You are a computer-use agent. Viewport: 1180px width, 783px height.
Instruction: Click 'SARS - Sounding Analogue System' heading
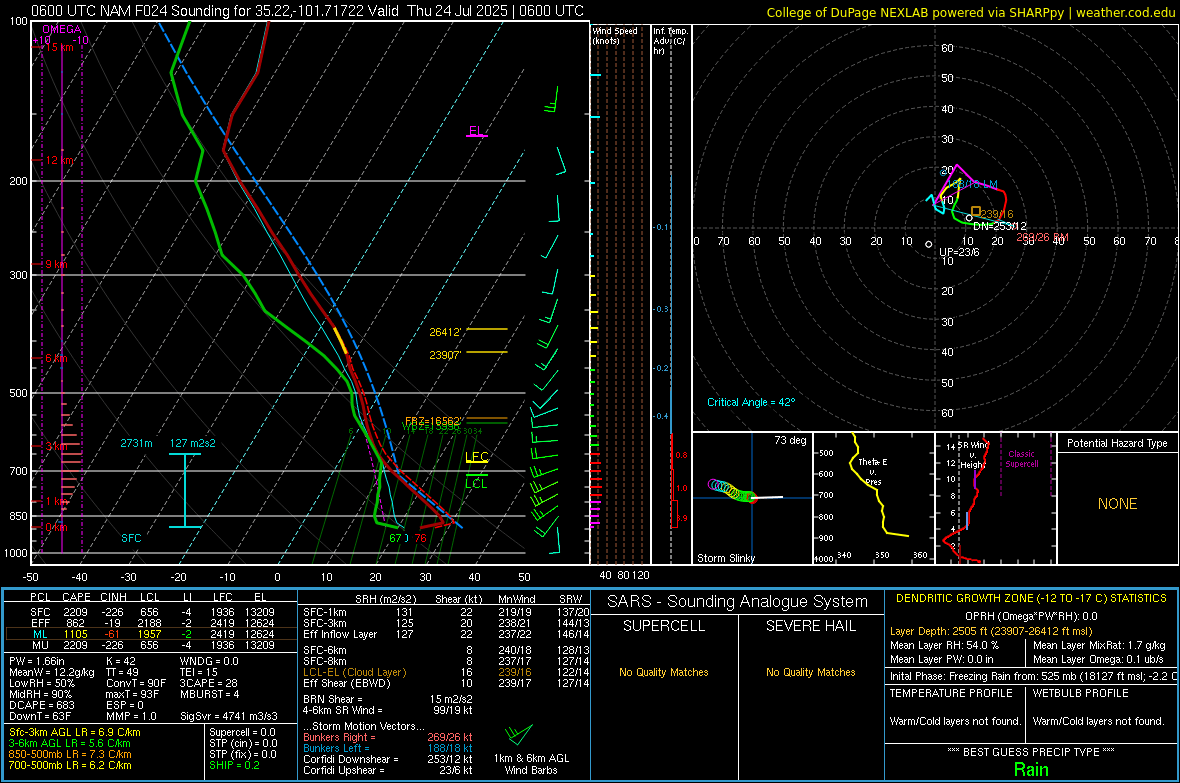tap(737, 601)
